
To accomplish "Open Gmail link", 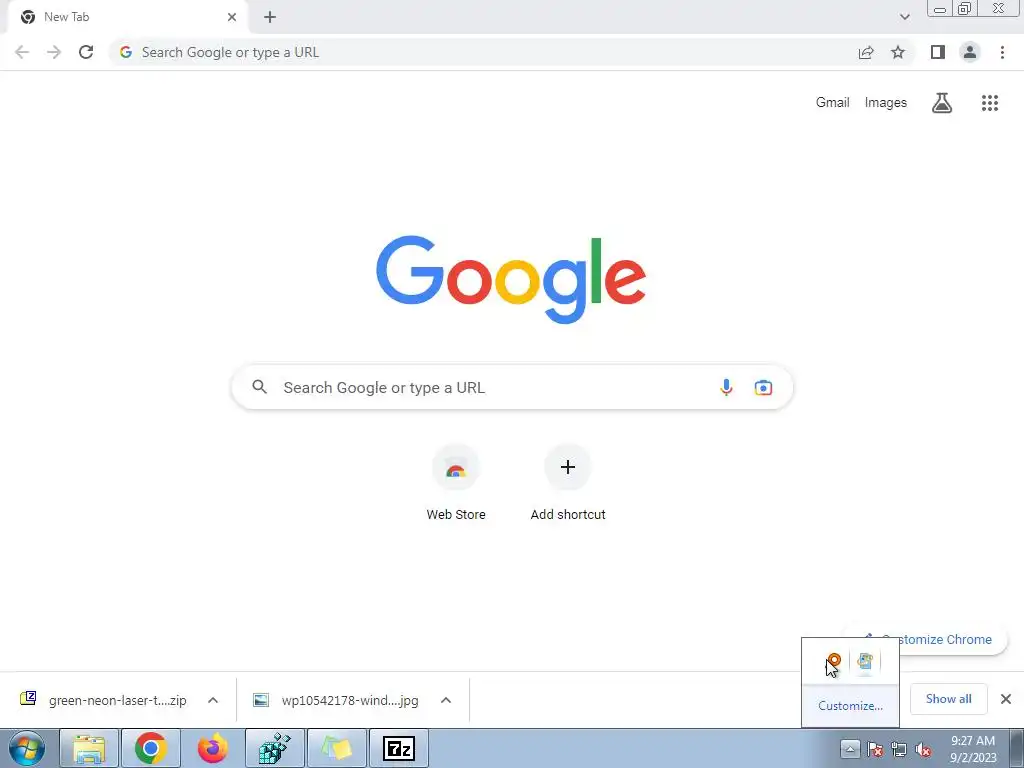I will pos(832,103).
